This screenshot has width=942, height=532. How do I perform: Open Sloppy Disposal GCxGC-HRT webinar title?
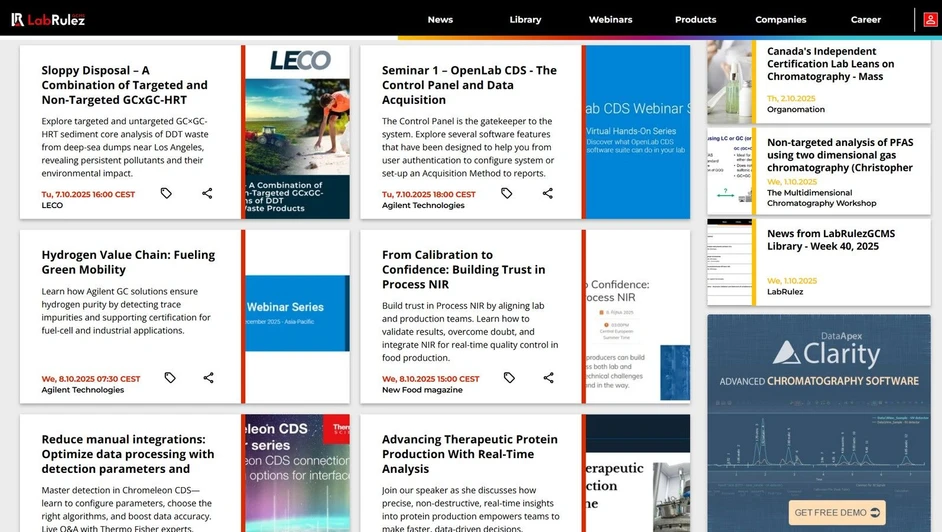point(124,85)
